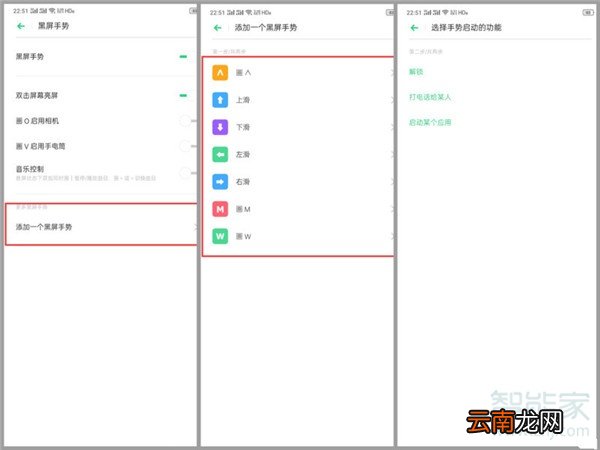Select the blue 上滑 up-arrow icon
This screenshot has height=450, width=600.
click(x=220, y=100)
